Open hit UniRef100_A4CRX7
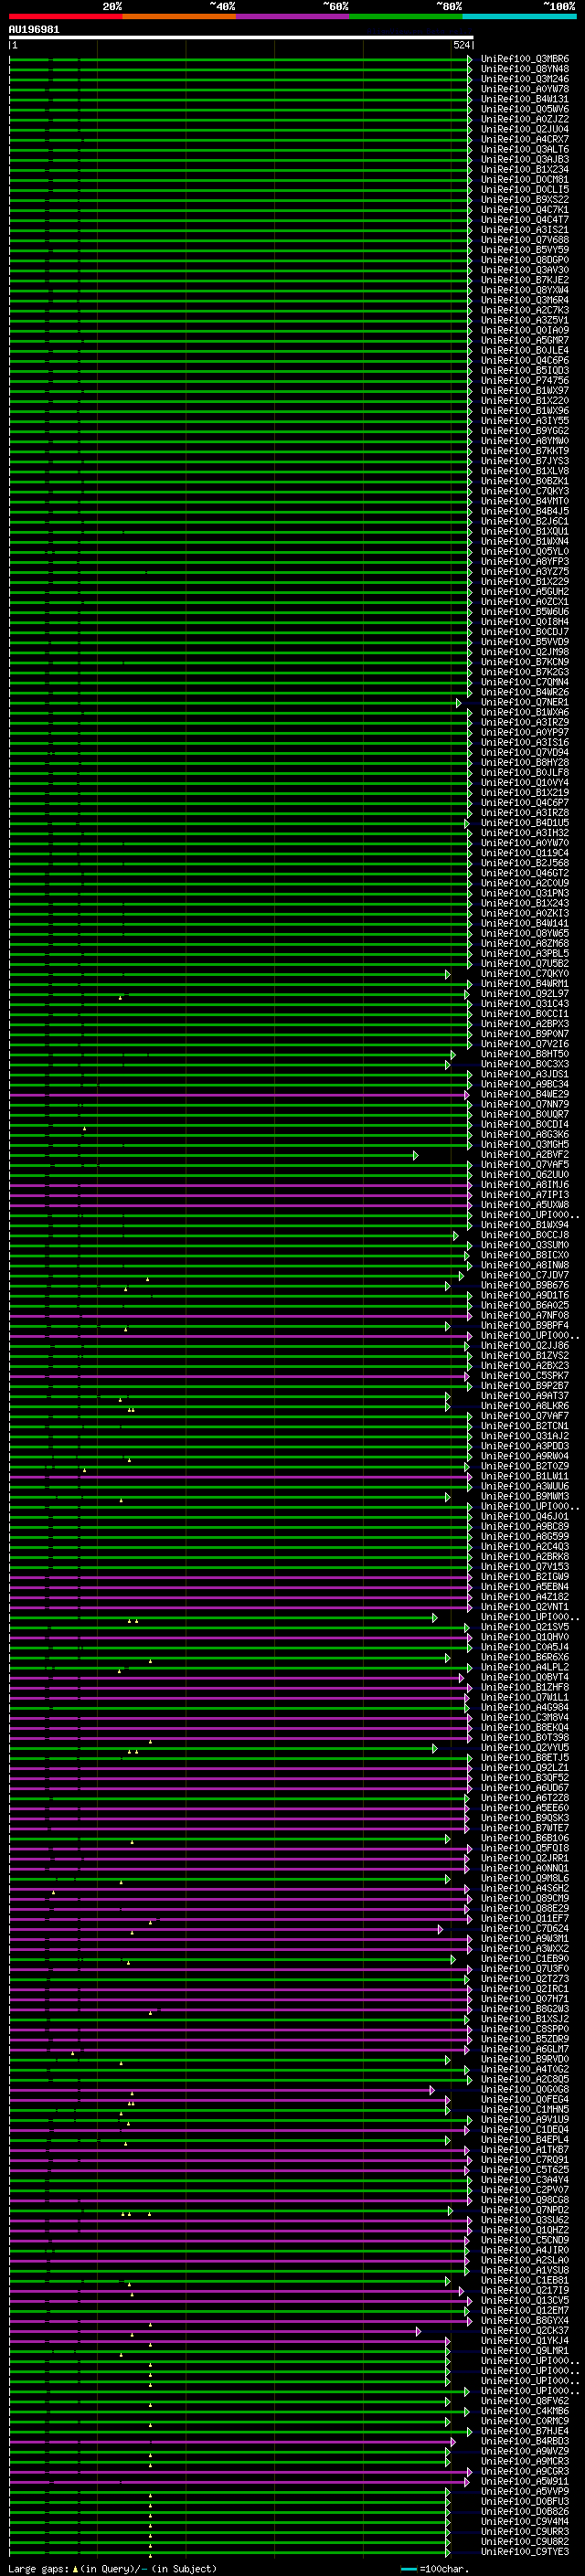 point(525,139)
